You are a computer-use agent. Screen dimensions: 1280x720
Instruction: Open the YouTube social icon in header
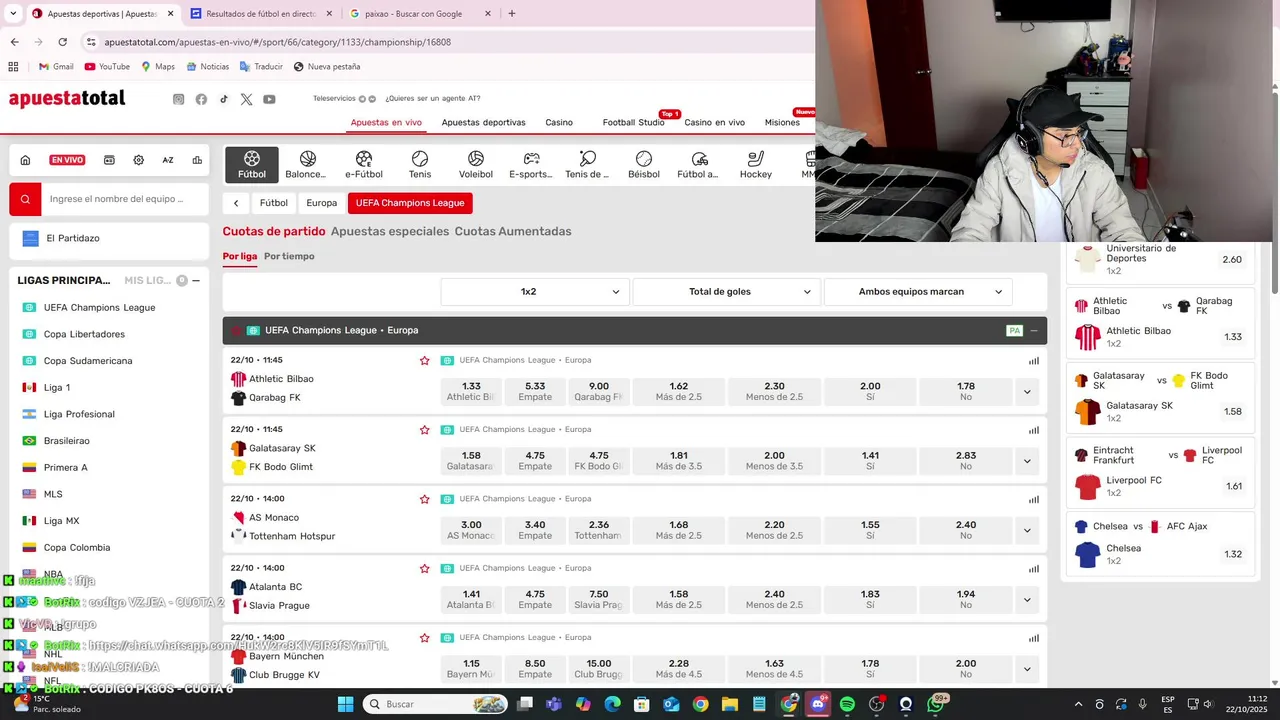point(269,99)
